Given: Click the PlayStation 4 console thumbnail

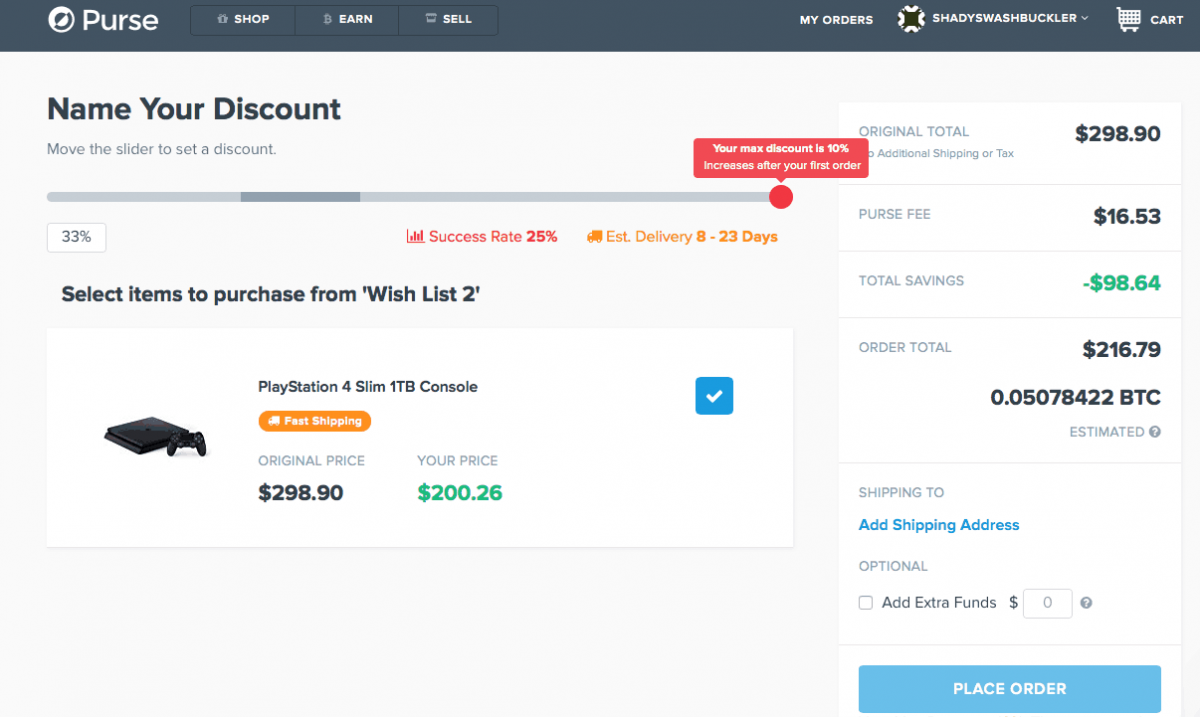Looking at the screenshot, I should coord(156,437).
